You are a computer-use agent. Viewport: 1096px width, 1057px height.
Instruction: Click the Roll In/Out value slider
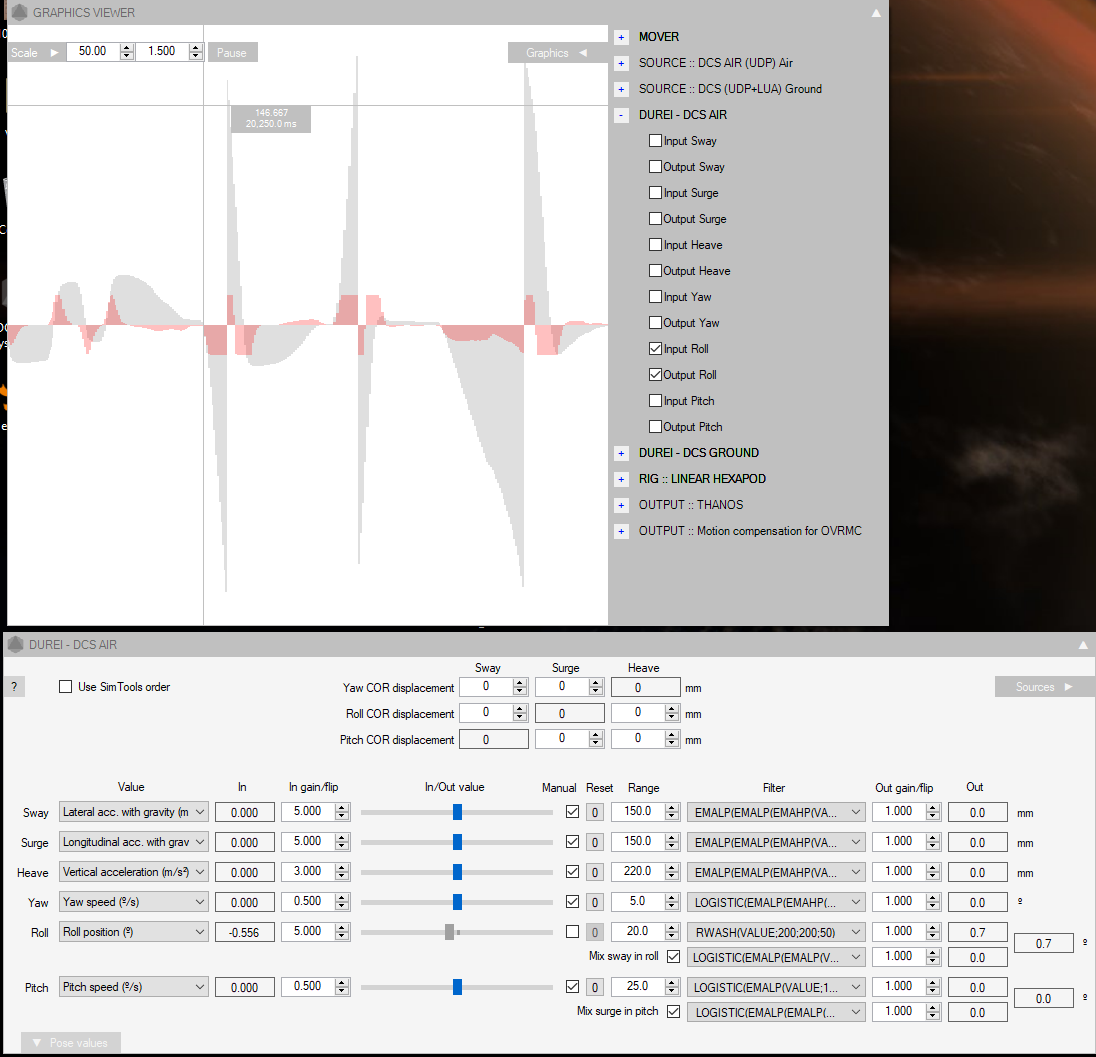click(x=456, y=931)
